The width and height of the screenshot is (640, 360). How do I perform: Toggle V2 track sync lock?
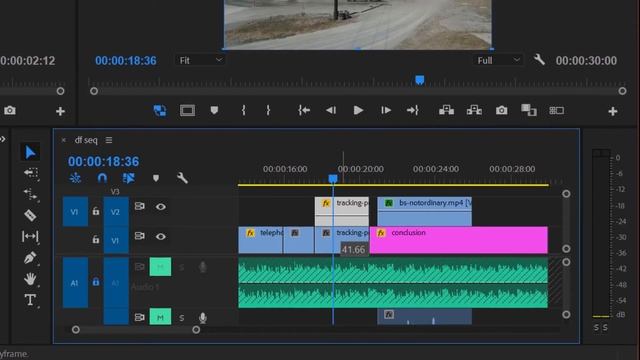click(140, 207)
